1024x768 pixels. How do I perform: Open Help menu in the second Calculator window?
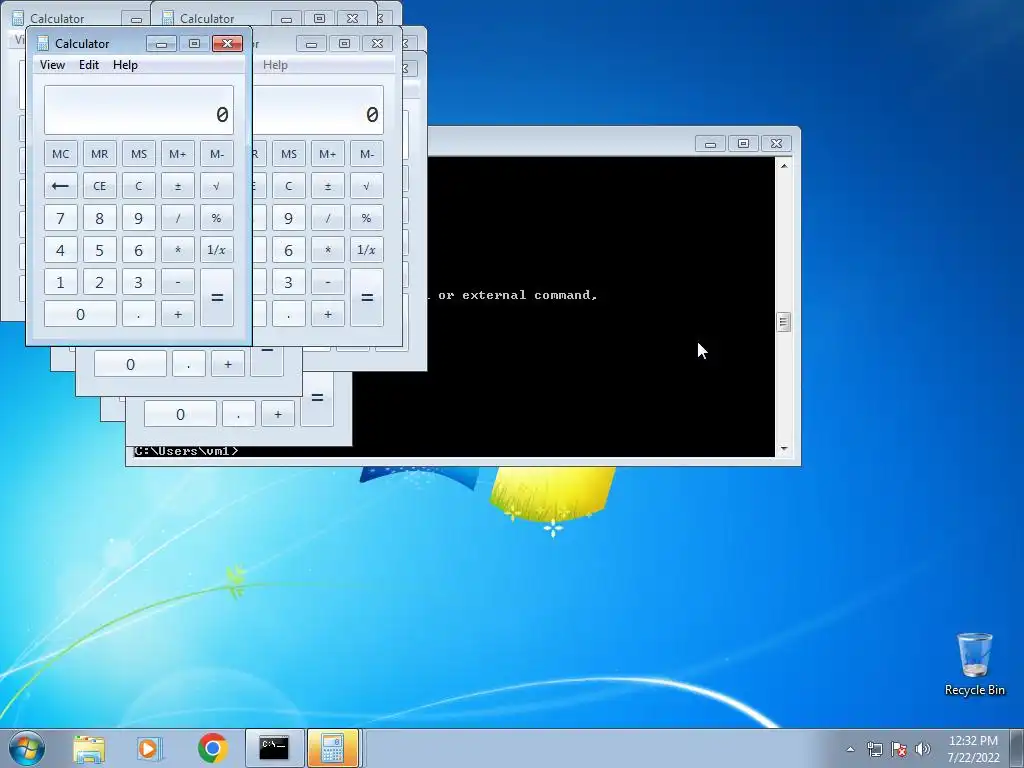[x=275, y=65]
